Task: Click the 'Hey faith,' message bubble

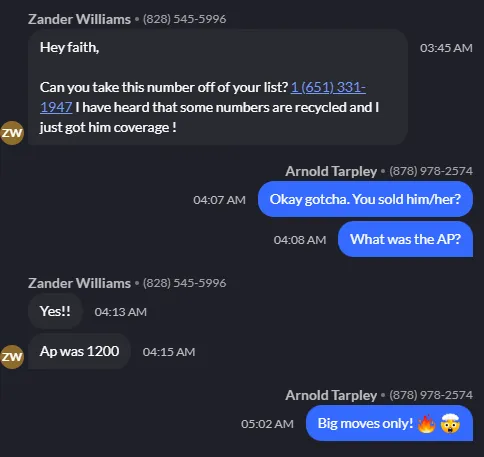Action: pyautogui.click(x=218, y=87)
